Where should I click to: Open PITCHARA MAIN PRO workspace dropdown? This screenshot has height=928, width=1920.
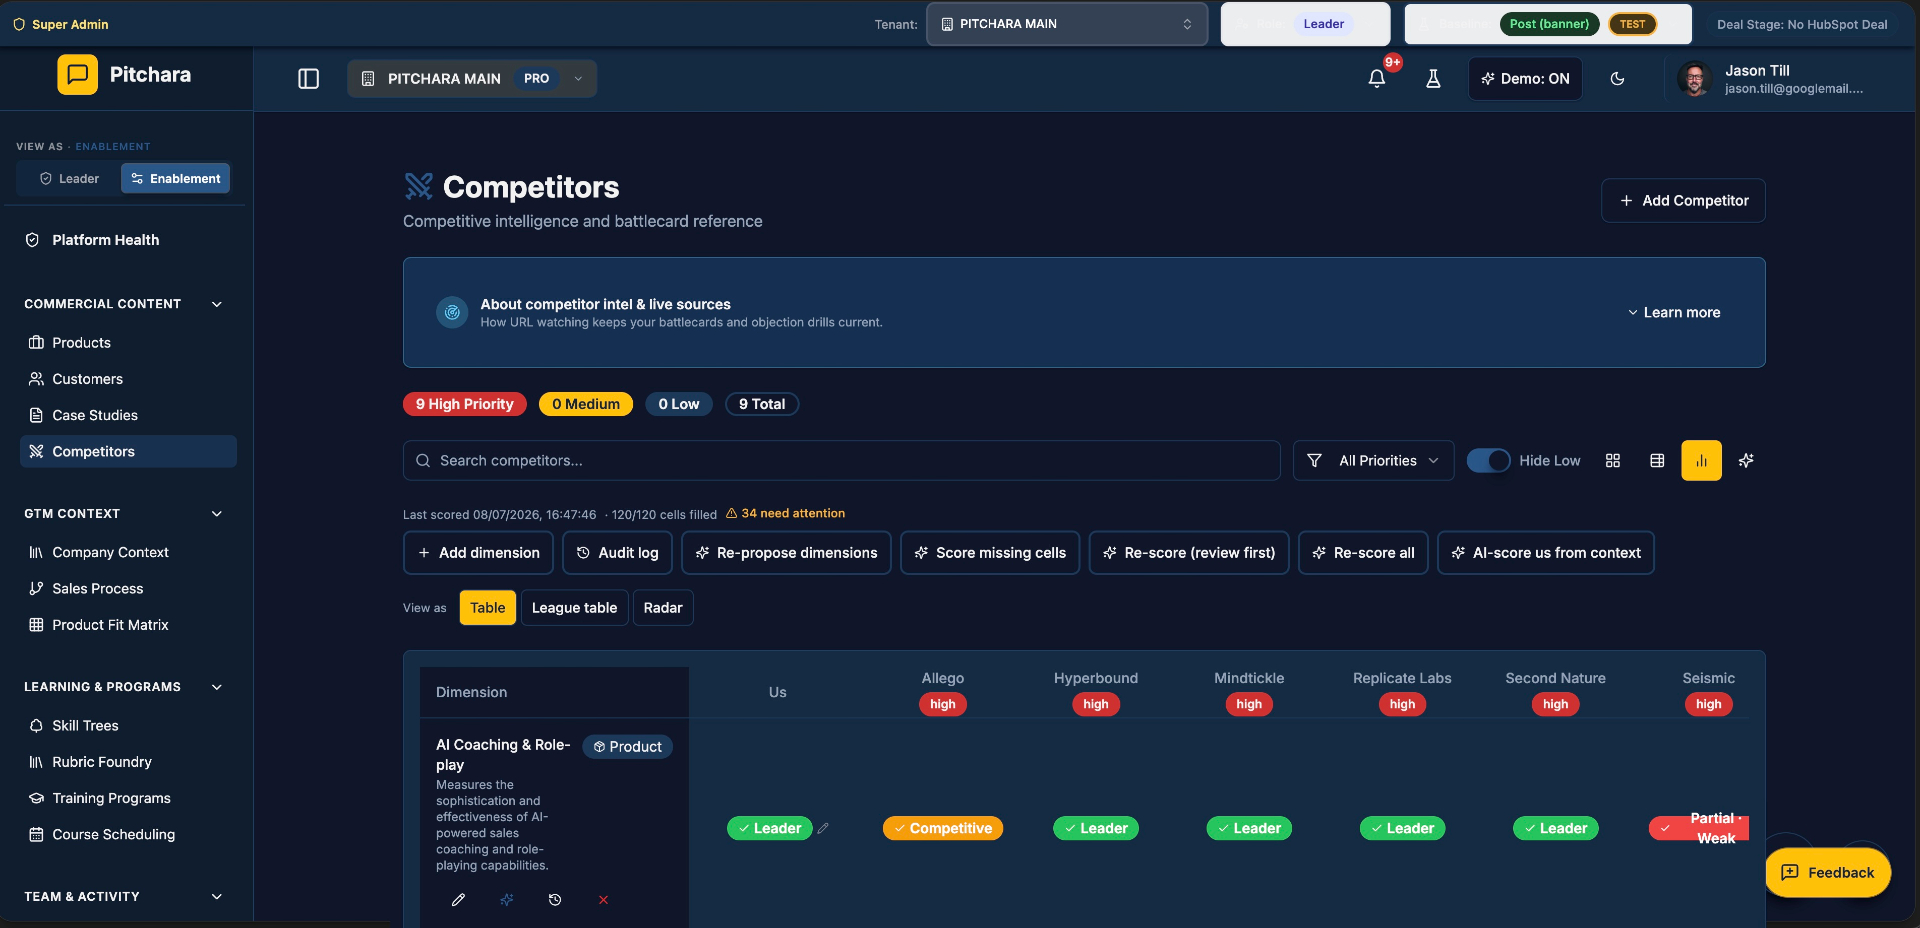472,79
